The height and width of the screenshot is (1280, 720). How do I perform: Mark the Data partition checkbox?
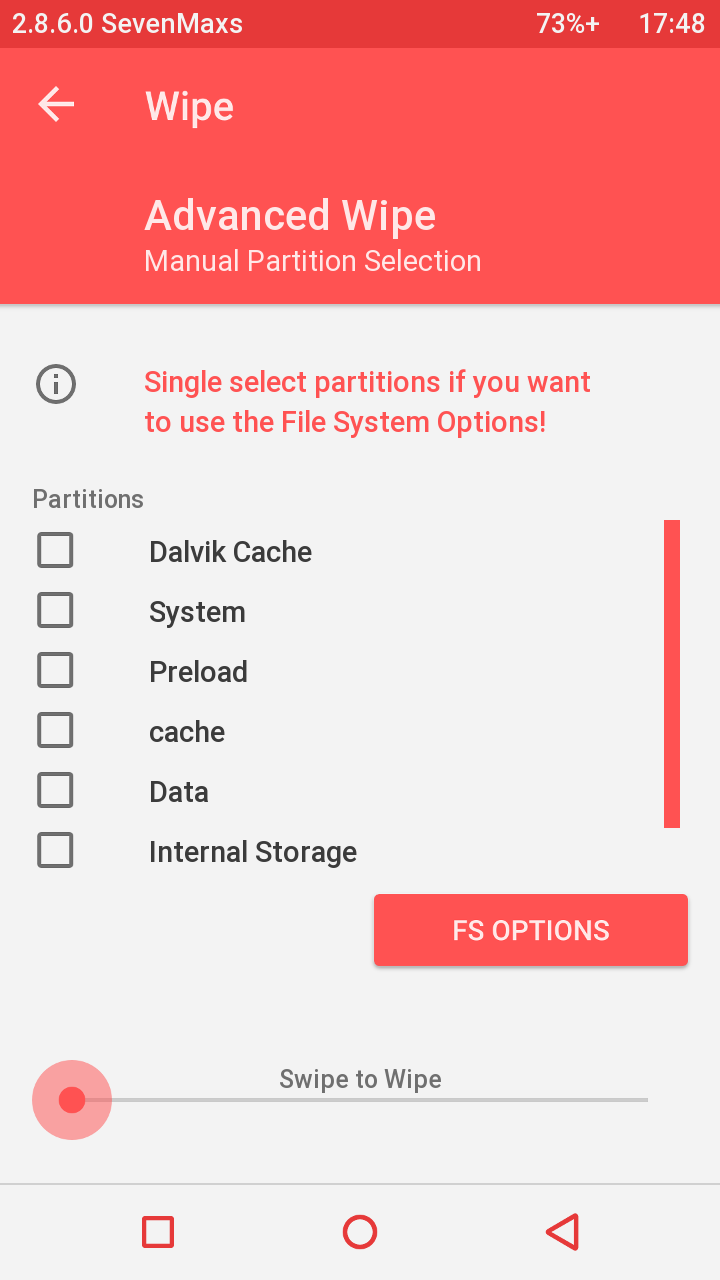(55, 790)
